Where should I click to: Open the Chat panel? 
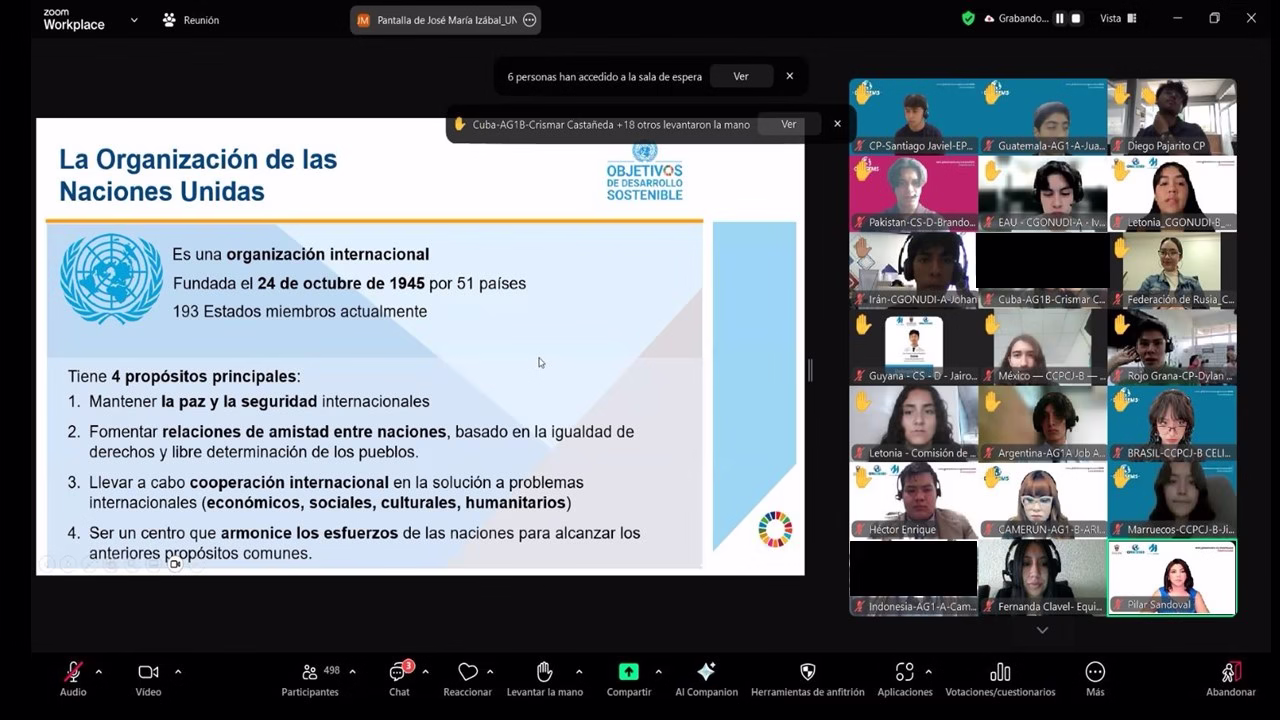399,678
